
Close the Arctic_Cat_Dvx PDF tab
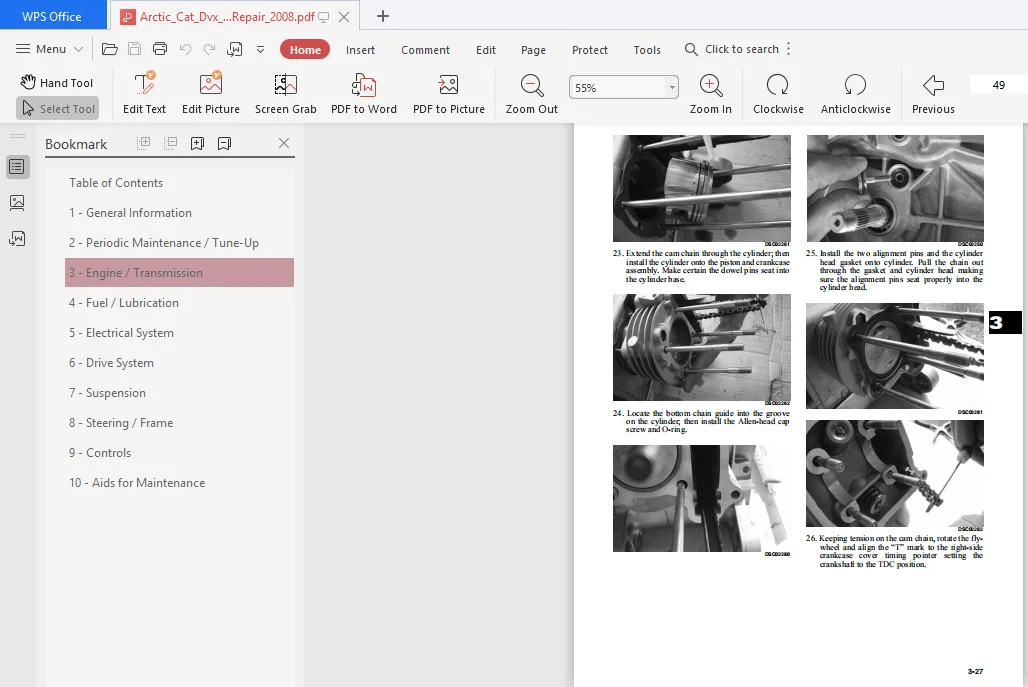tap(344, 17)
